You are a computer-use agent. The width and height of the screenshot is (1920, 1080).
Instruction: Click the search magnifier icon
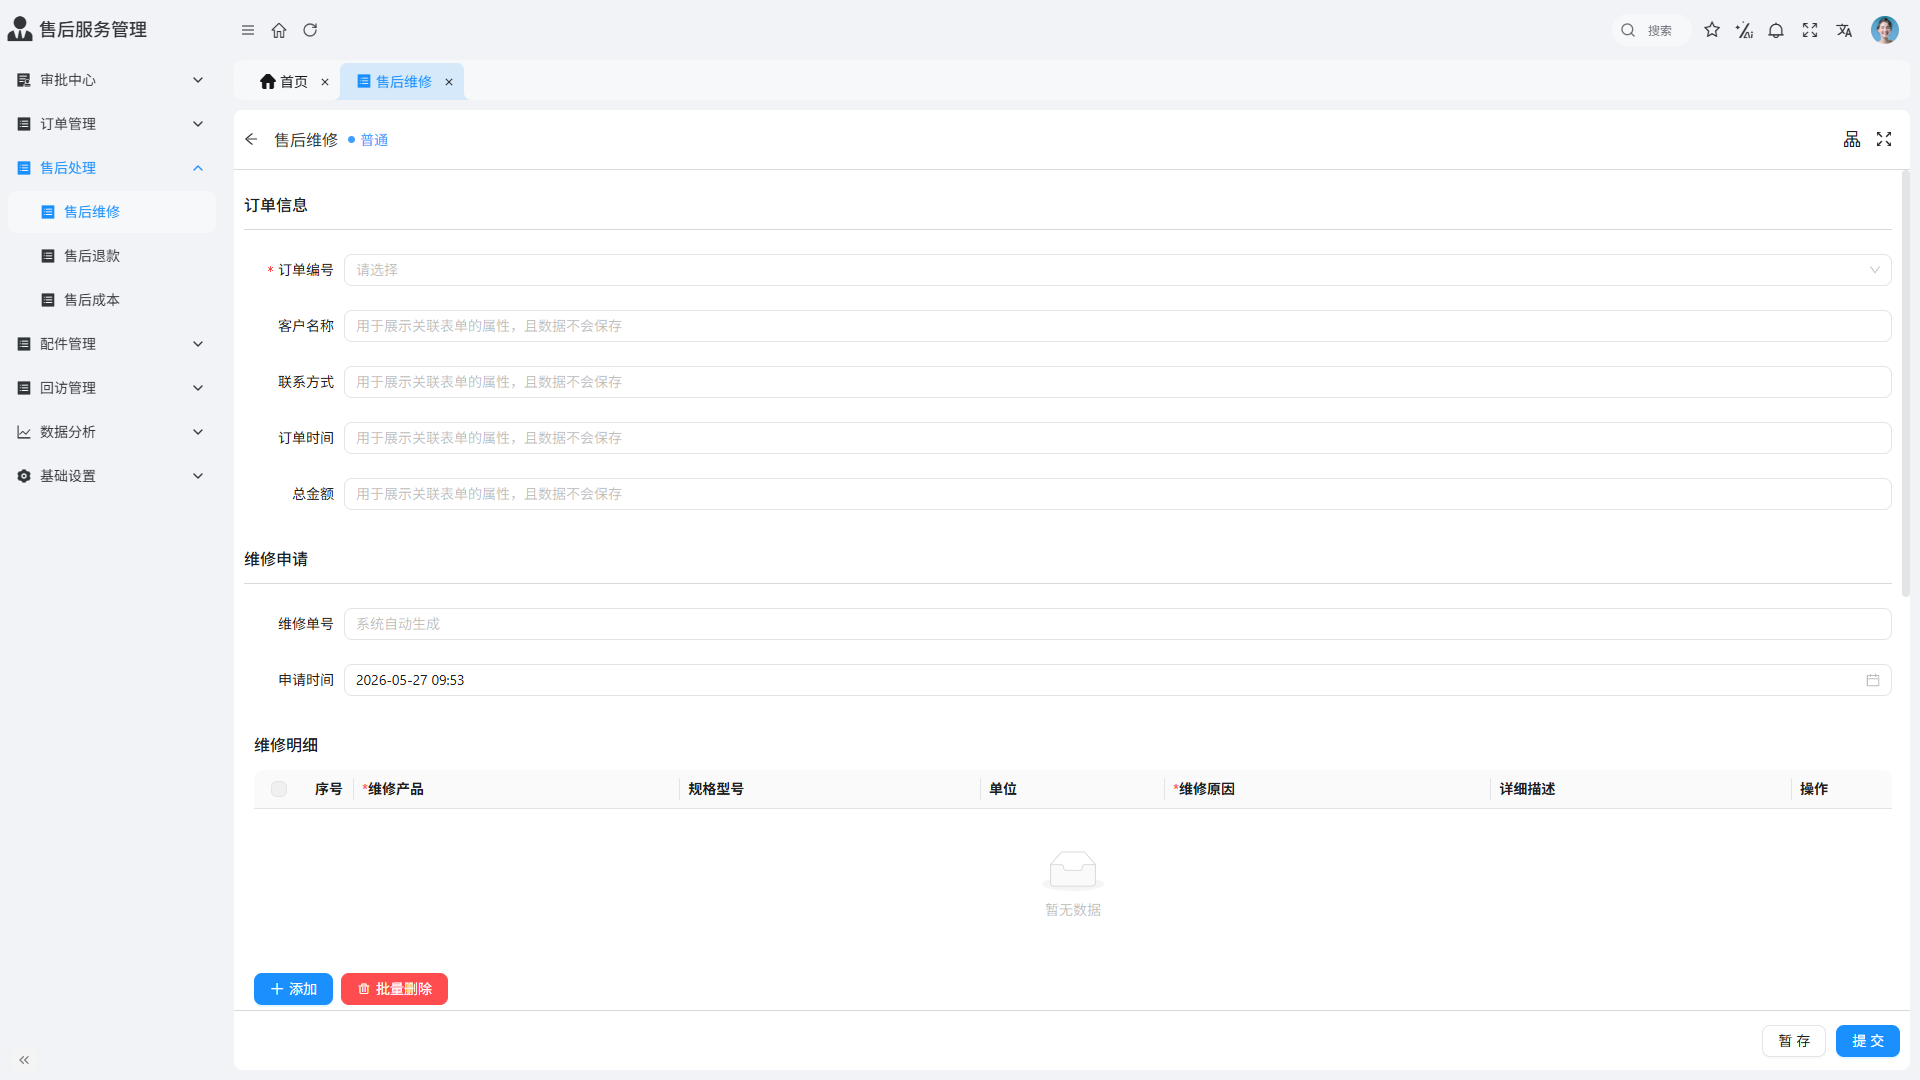(1628, 30)
